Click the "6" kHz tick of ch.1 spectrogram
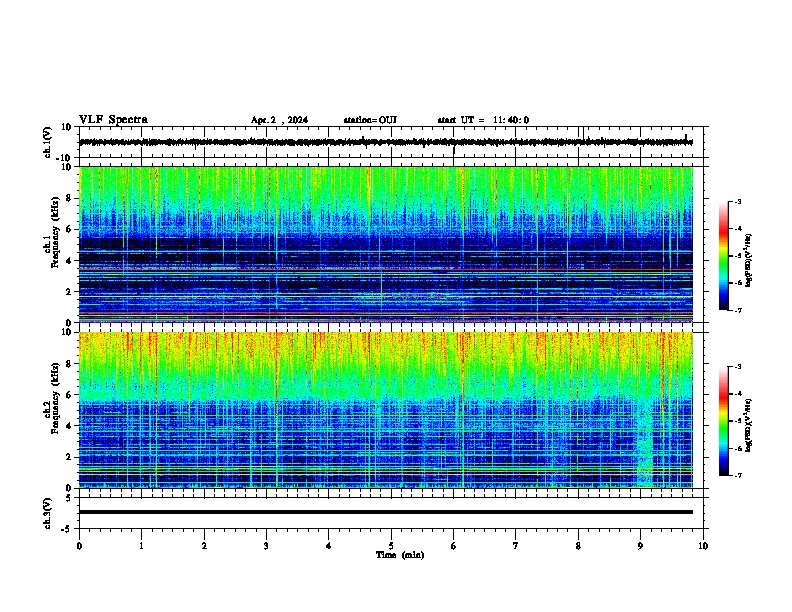This screenshot has width=792, height=612. [x=69, y=229]
